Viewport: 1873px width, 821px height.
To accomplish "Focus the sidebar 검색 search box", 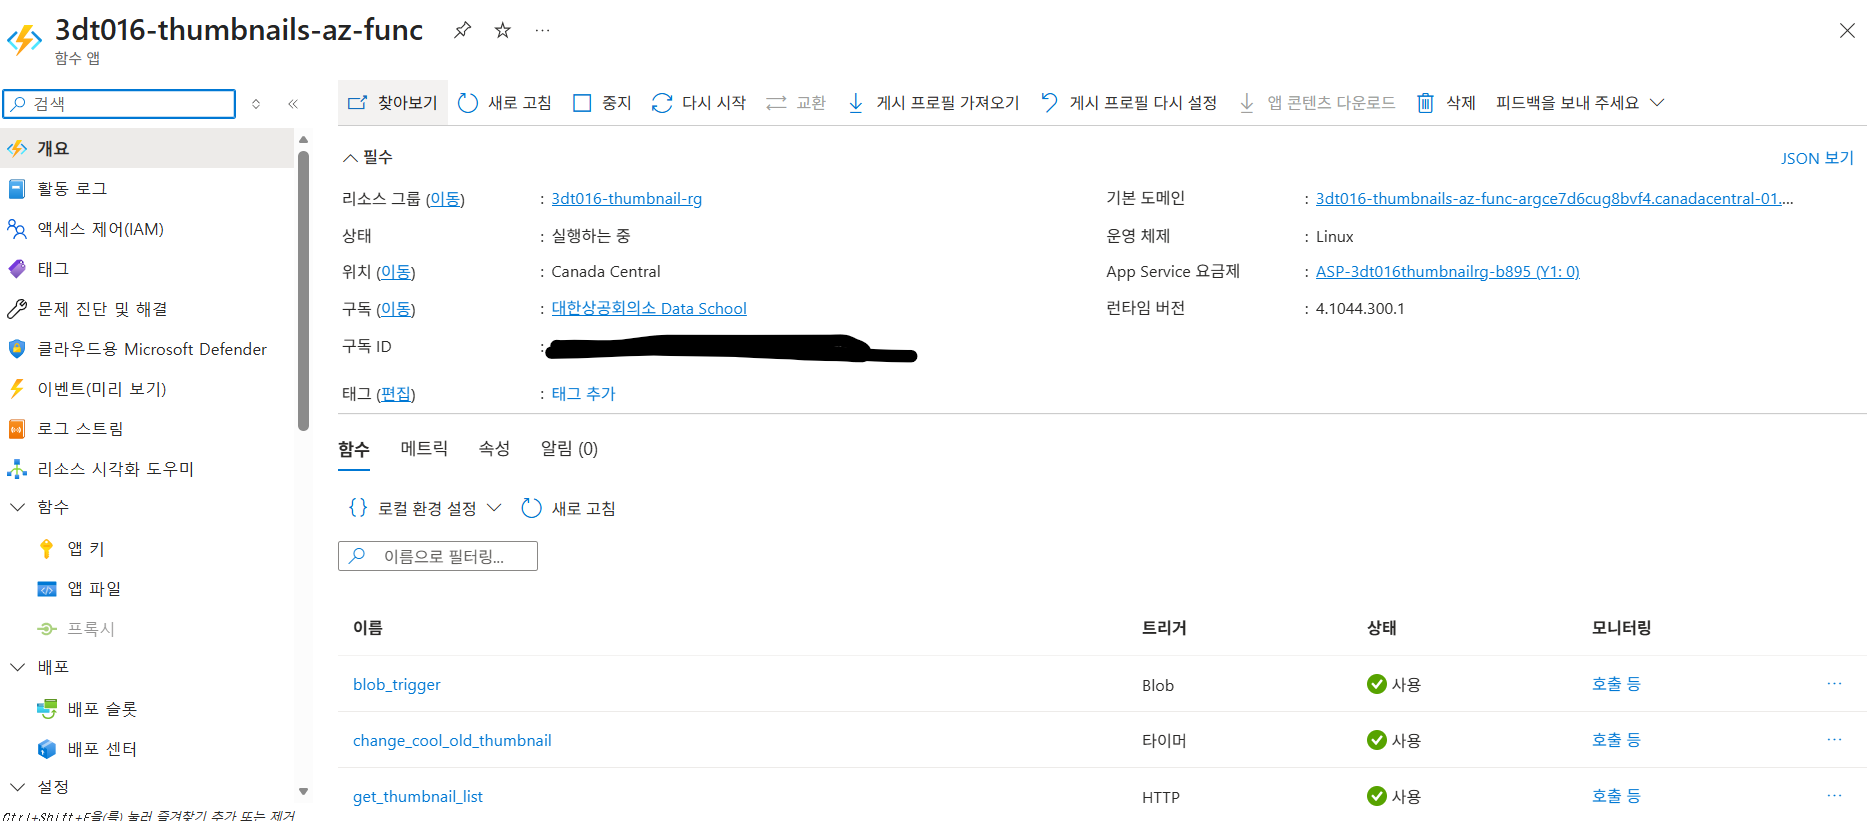I will 120,103.
